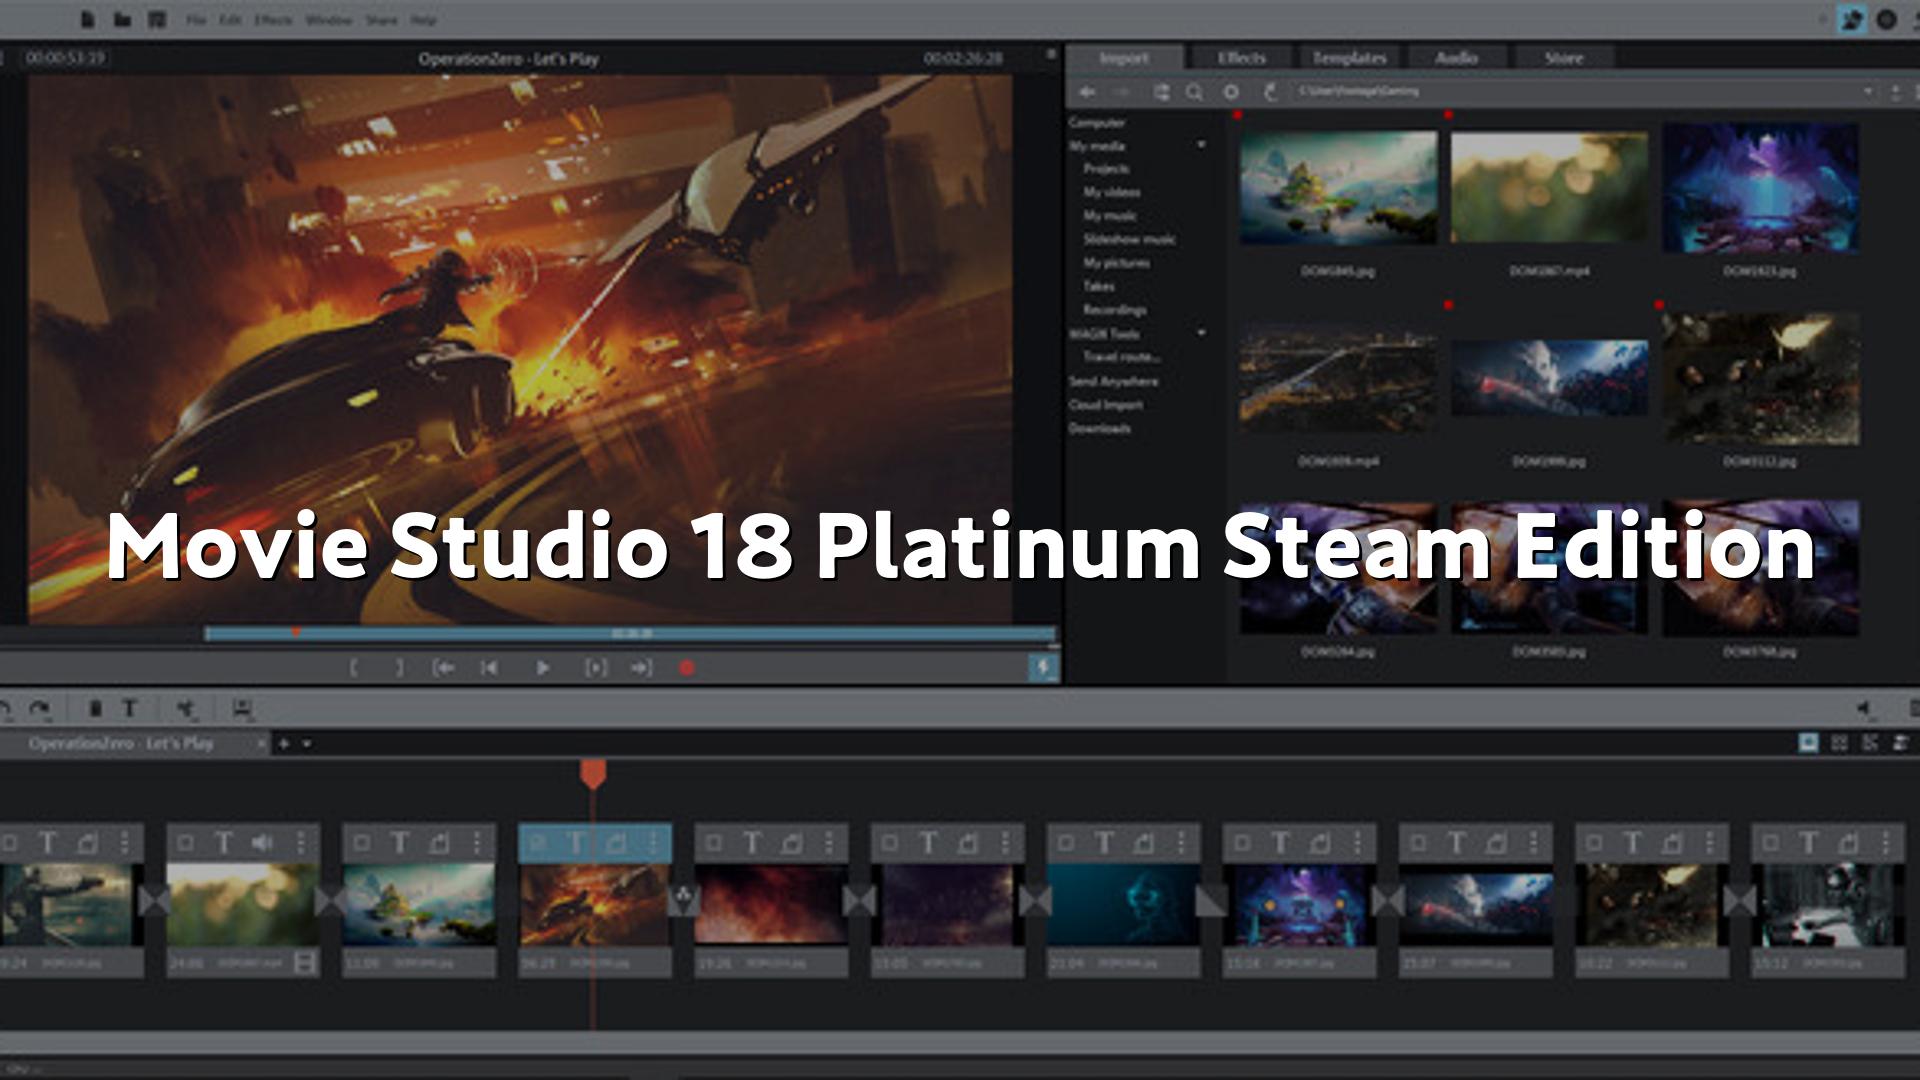The height and width of the screenshot is (1080, 1920).
Task: Set the range out-point bracket
Action: (x=399, y=668)
